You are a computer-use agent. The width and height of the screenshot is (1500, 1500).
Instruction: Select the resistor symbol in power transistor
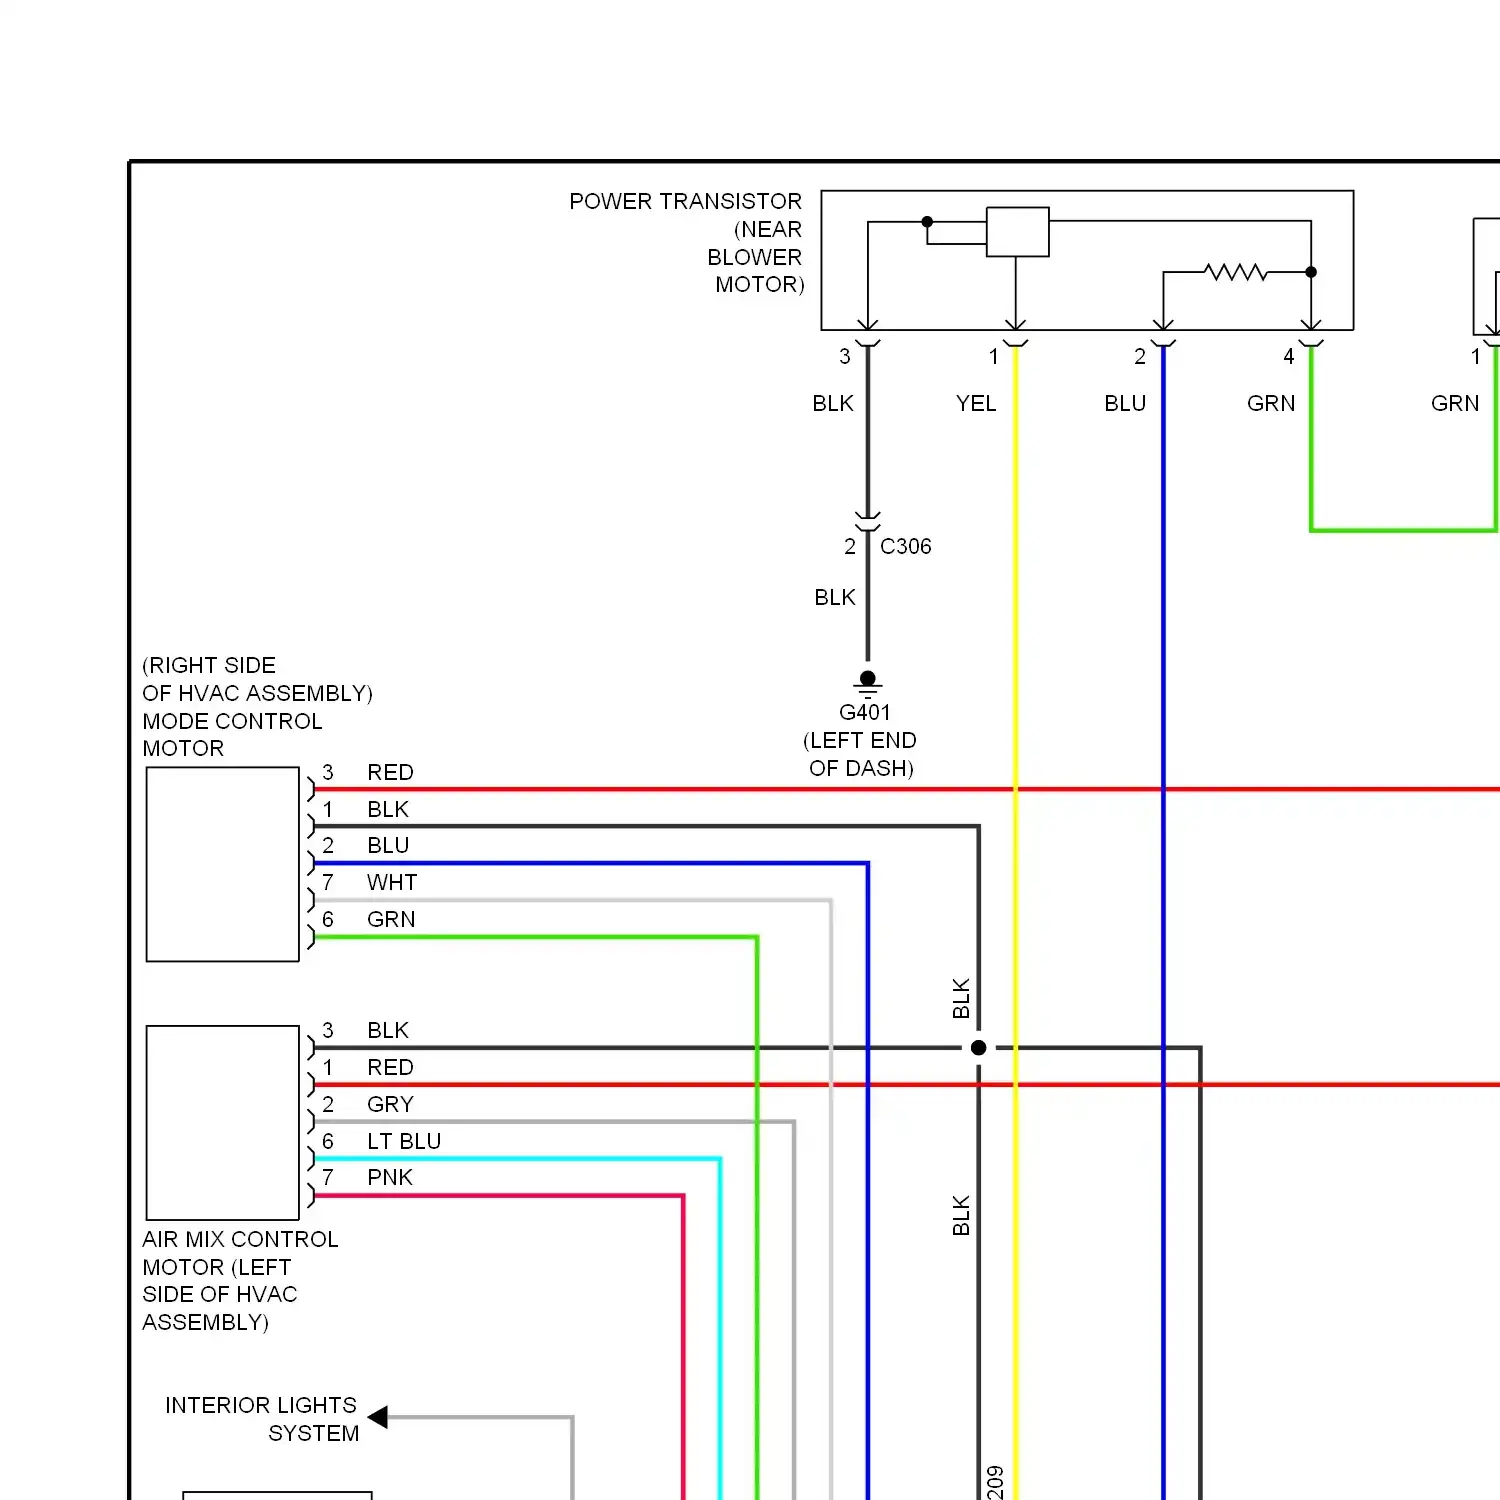point(1236,272)
